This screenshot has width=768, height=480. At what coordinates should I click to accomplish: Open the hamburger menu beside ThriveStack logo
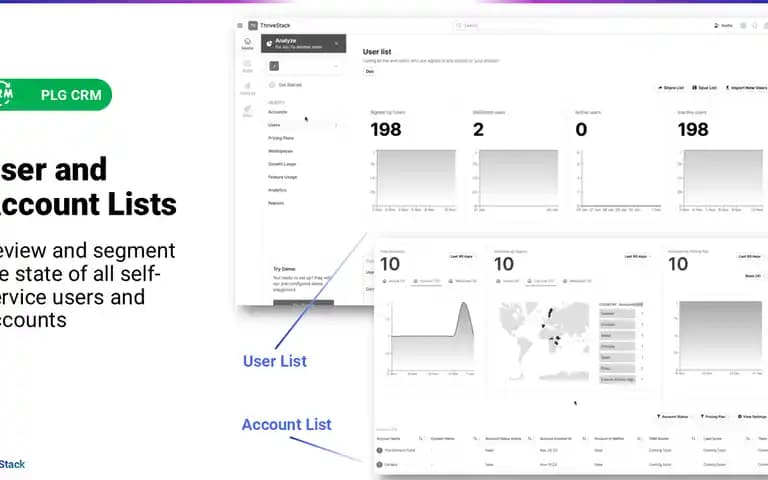coord(240,25)
